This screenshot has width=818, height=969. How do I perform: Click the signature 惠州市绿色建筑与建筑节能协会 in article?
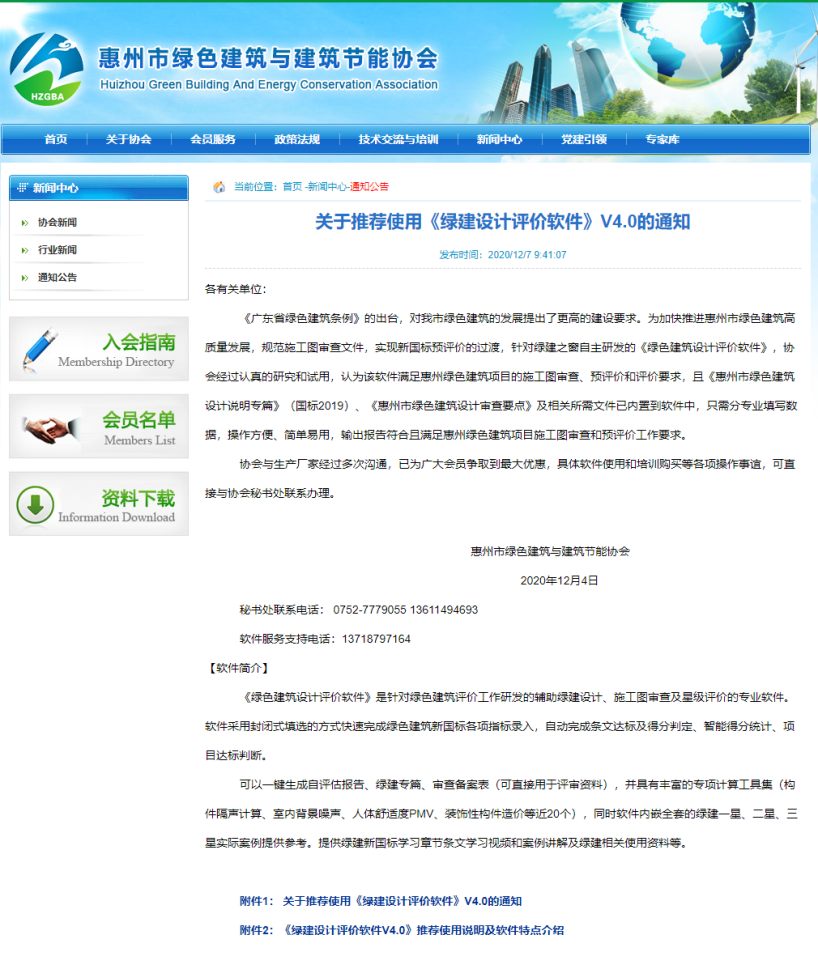click(550, 551)
